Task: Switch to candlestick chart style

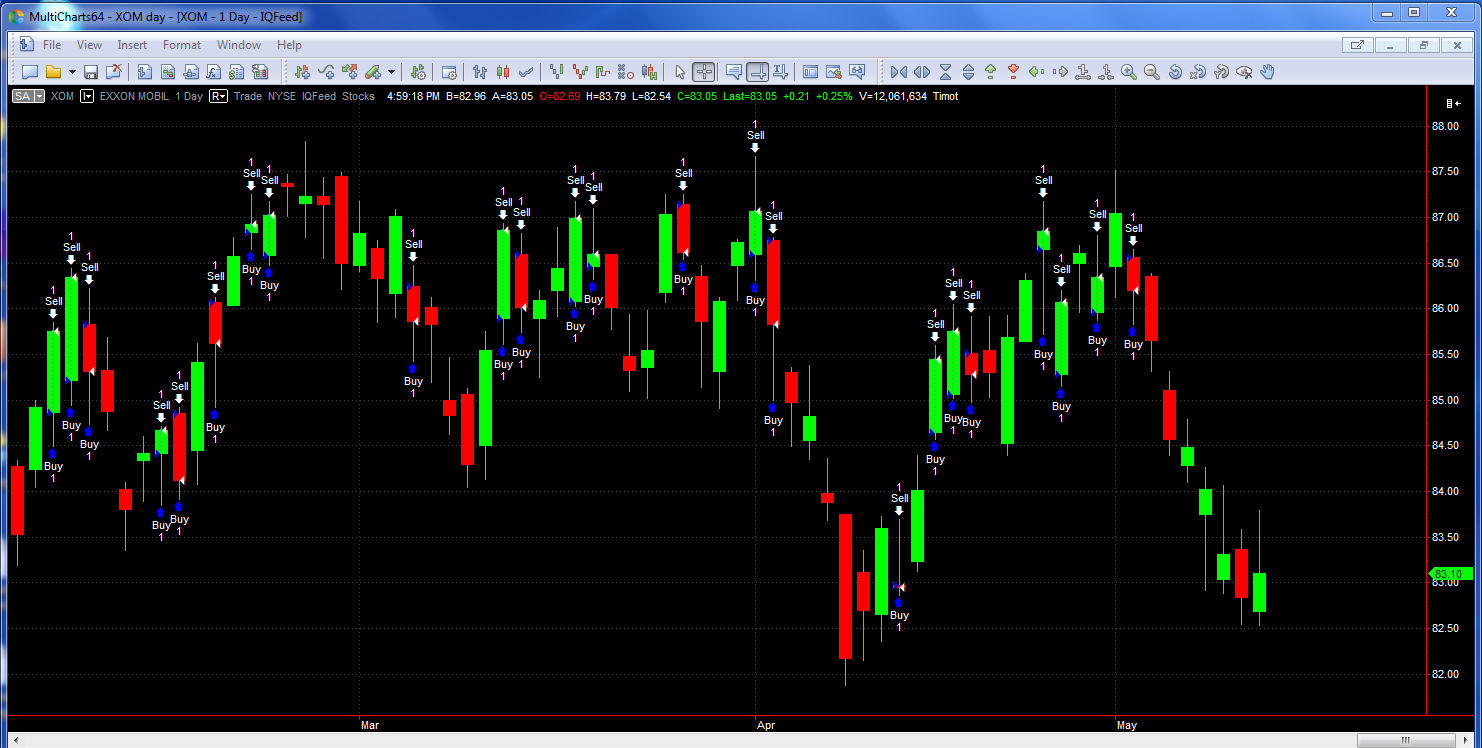Action: 503,71
